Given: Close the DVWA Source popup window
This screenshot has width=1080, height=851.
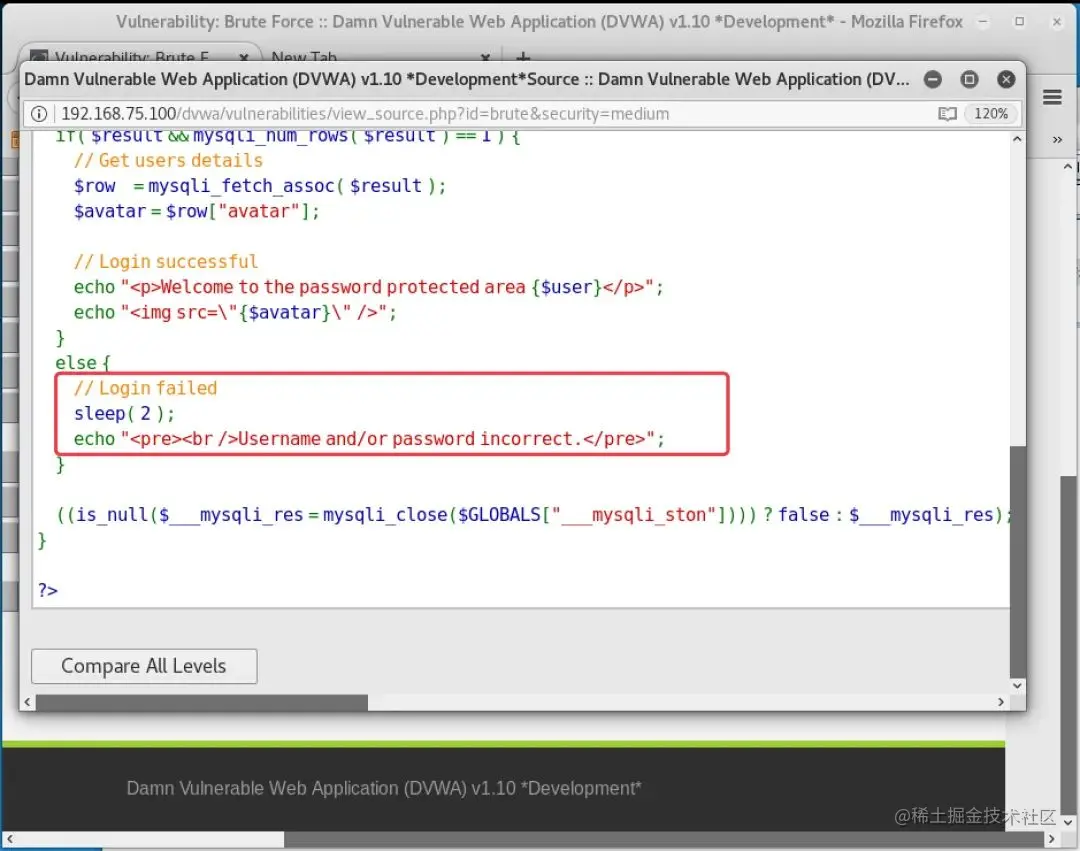Looking at the screenshot, I should (x=1006, y=79).
